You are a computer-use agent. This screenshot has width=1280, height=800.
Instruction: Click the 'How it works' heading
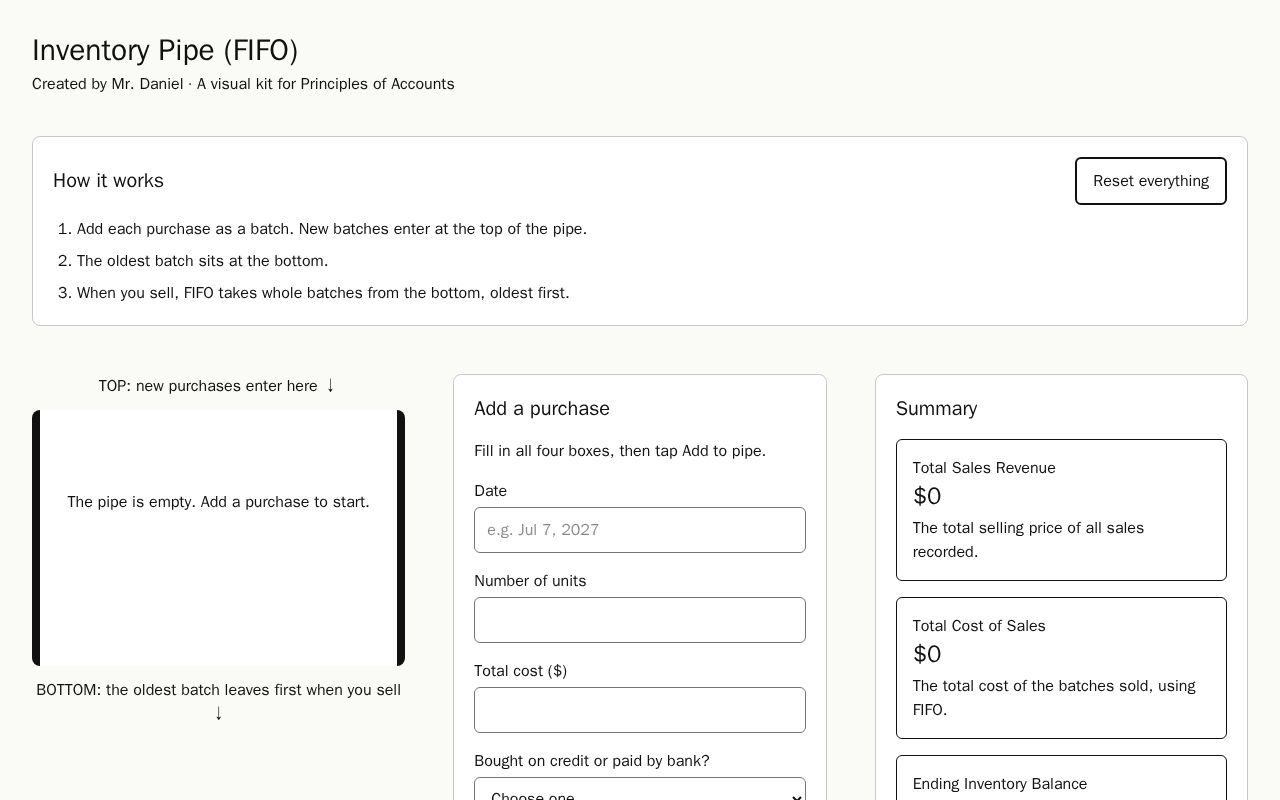[108, 181]
